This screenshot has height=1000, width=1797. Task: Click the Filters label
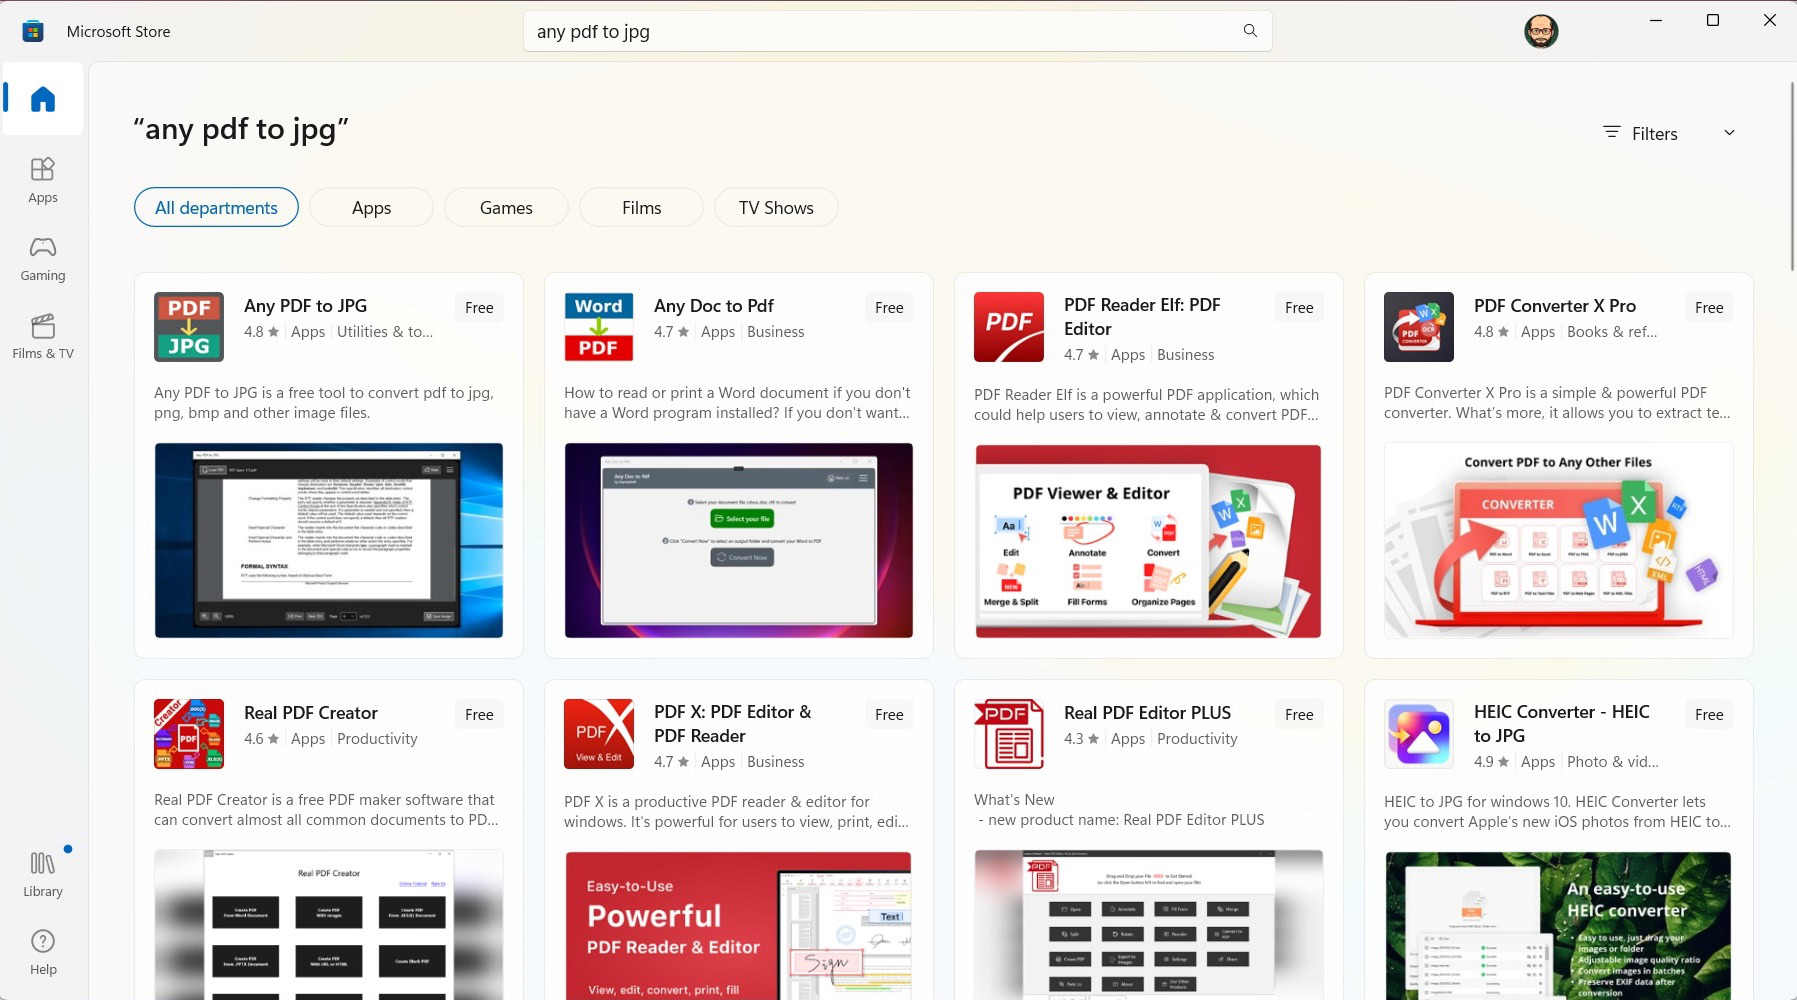click(1654, 133)
